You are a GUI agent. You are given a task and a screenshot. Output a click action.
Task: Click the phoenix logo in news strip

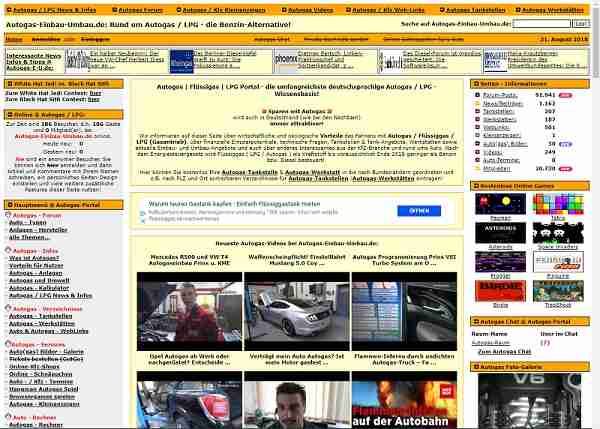[286, 60]
